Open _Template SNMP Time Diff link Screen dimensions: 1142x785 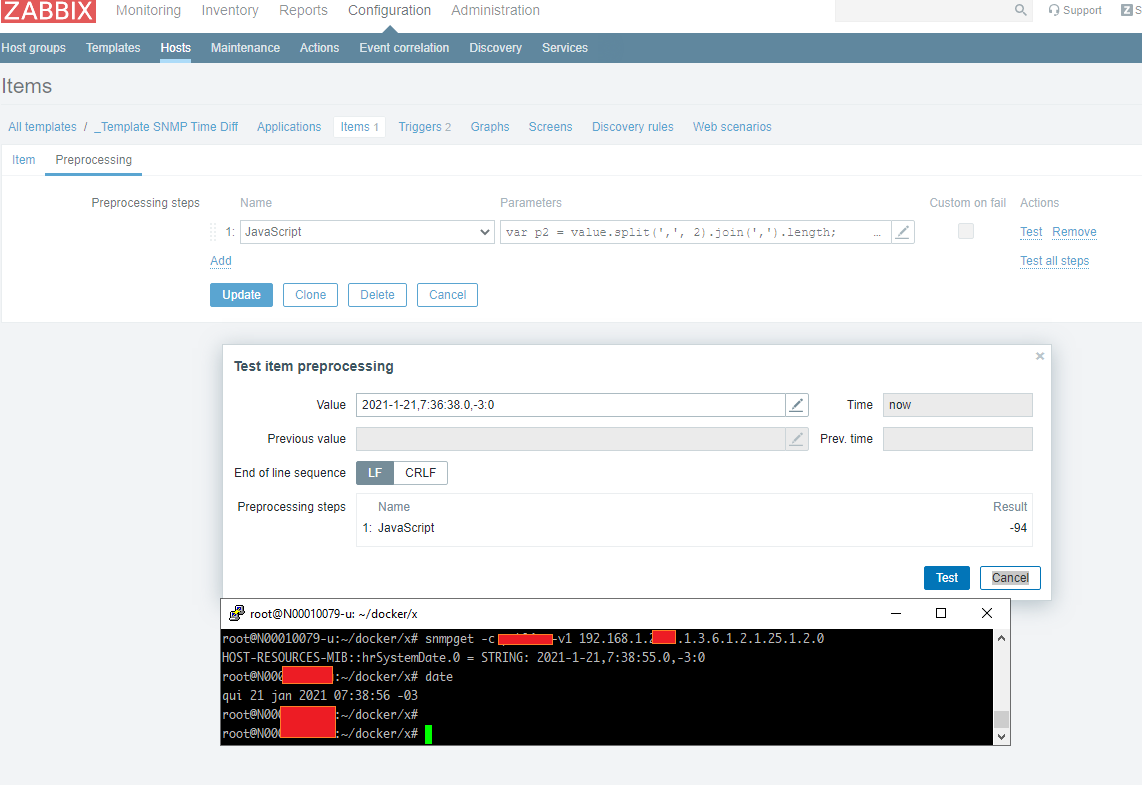click(x=167, y=127)
